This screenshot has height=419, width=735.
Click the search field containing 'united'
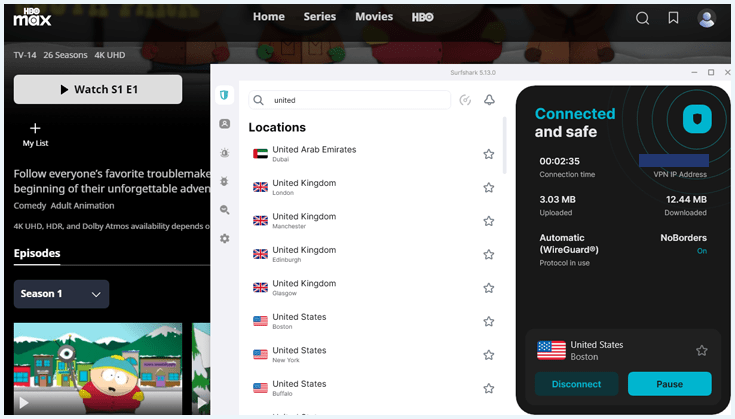[x=350, y=100]
